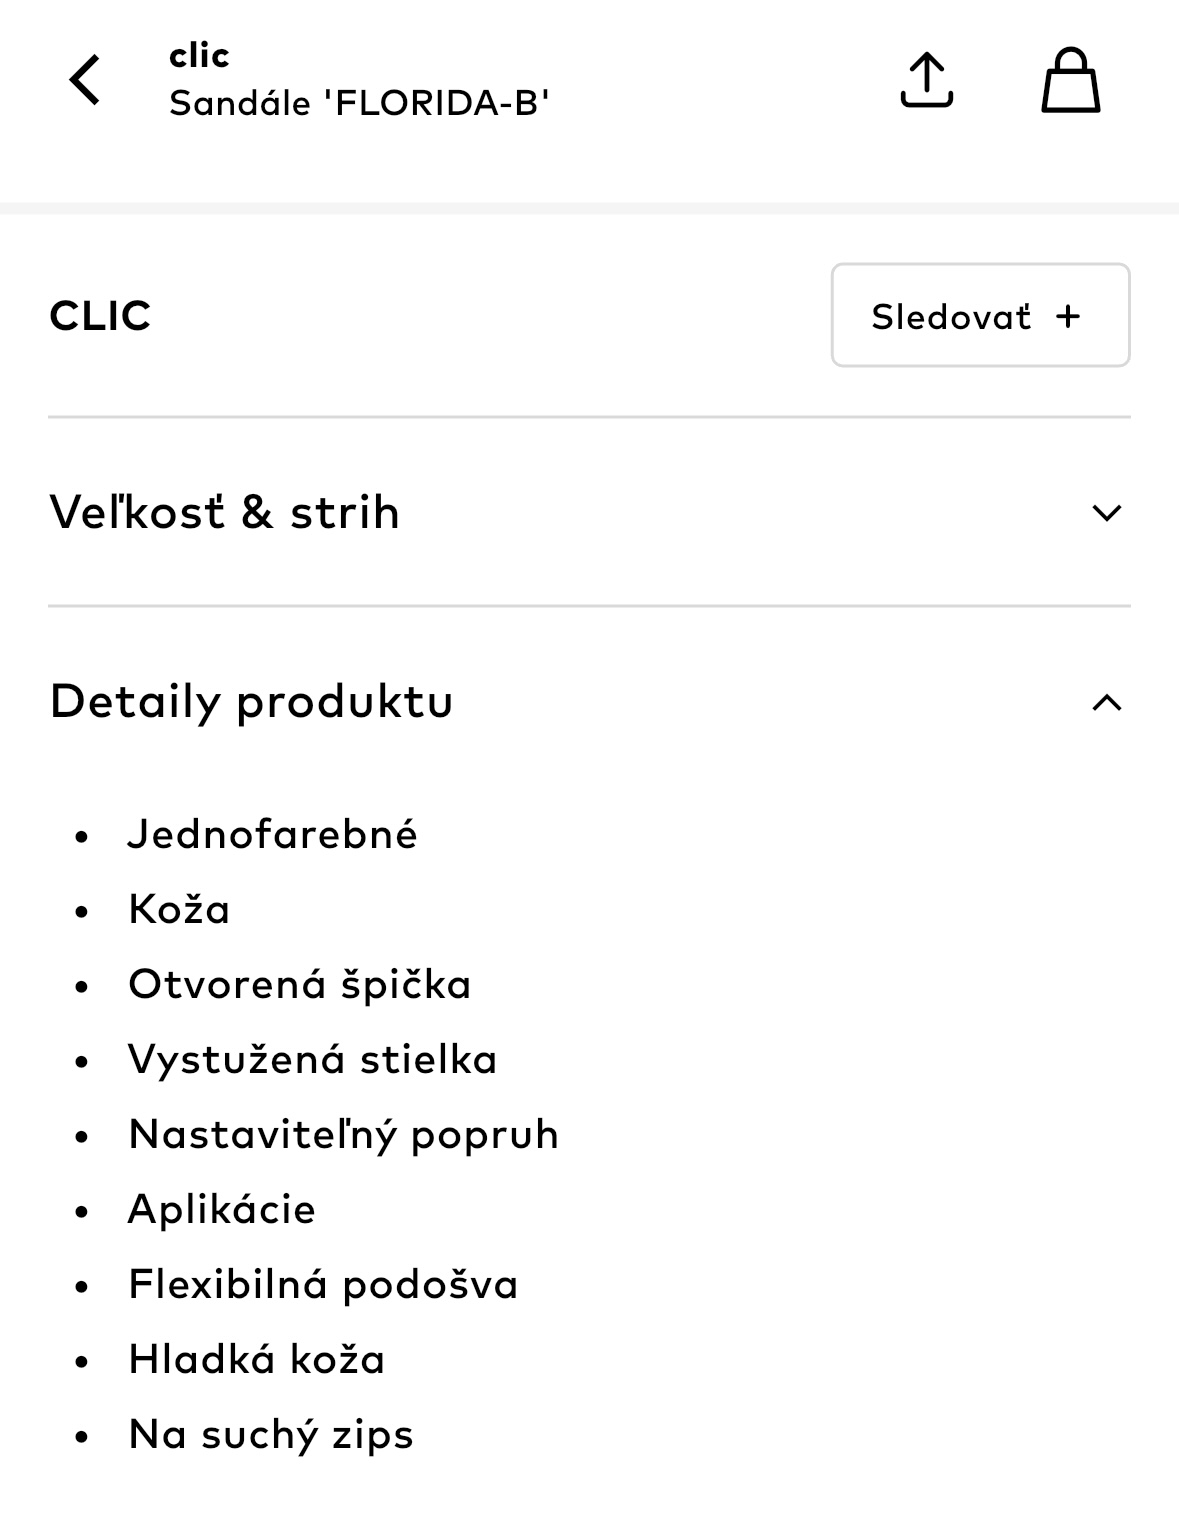Open the CLIC brand heading
This screenshot has width=1179, height=1526.
(x=100, y=316)
